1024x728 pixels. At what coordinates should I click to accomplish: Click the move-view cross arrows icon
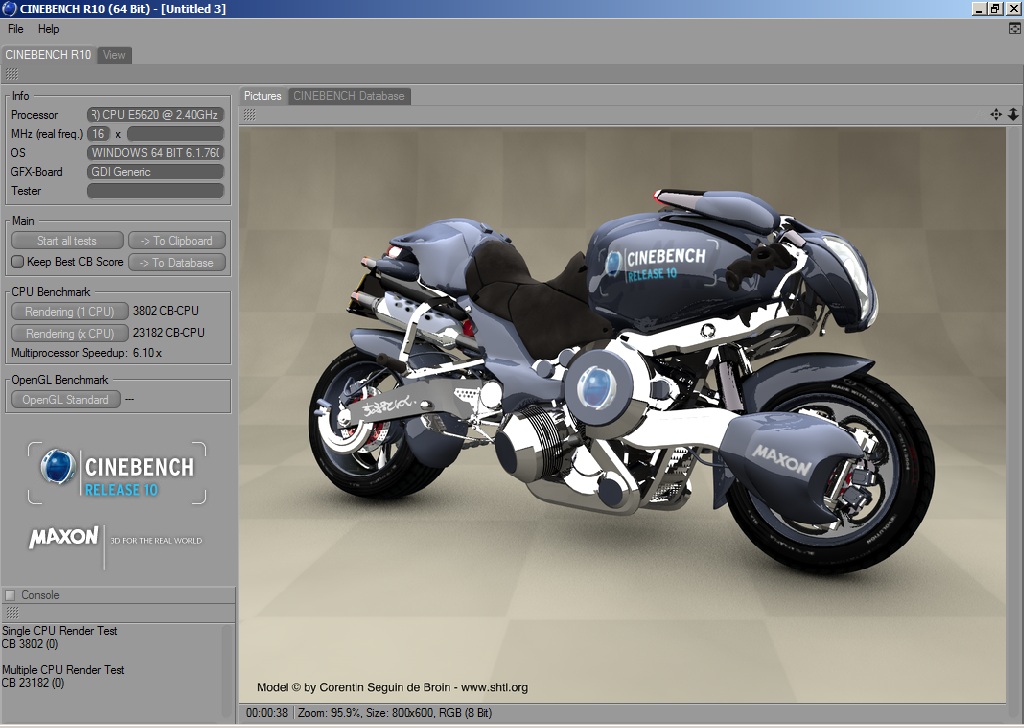[996, 114]
